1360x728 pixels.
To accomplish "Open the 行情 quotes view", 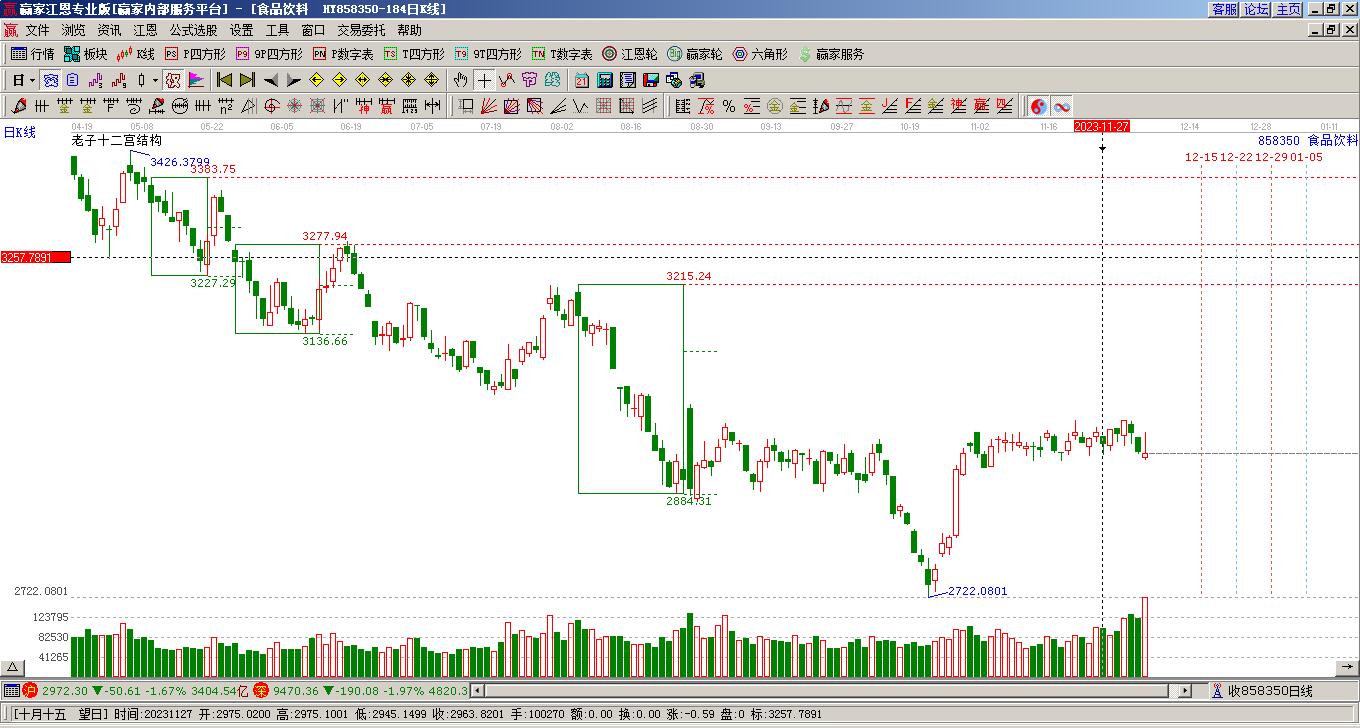I will click(32, 54).
